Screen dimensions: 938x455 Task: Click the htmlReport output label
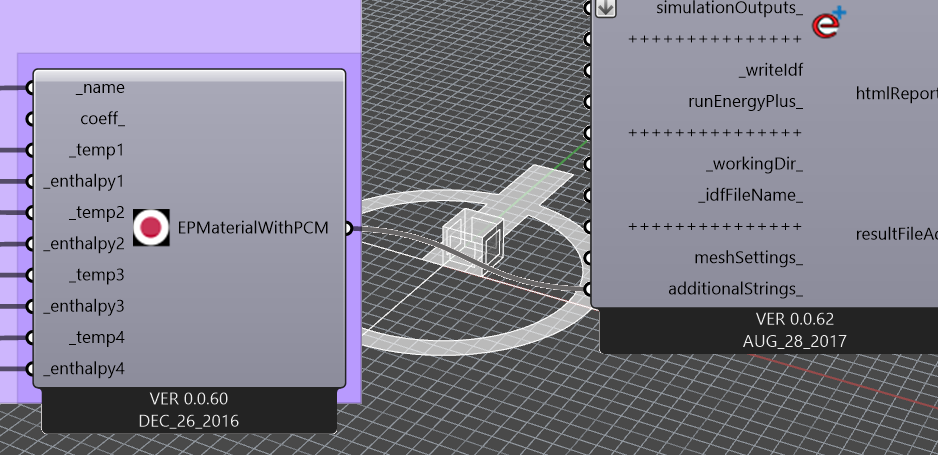(x=897, y=93)
